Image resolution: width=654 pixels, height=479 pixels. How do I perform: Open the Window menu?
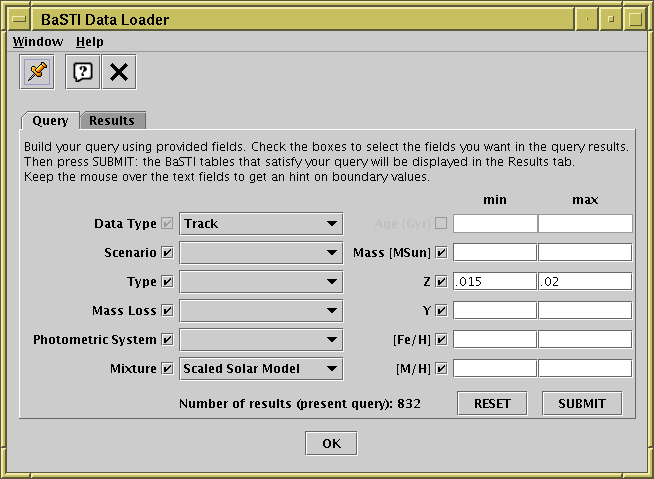point(37,42)
